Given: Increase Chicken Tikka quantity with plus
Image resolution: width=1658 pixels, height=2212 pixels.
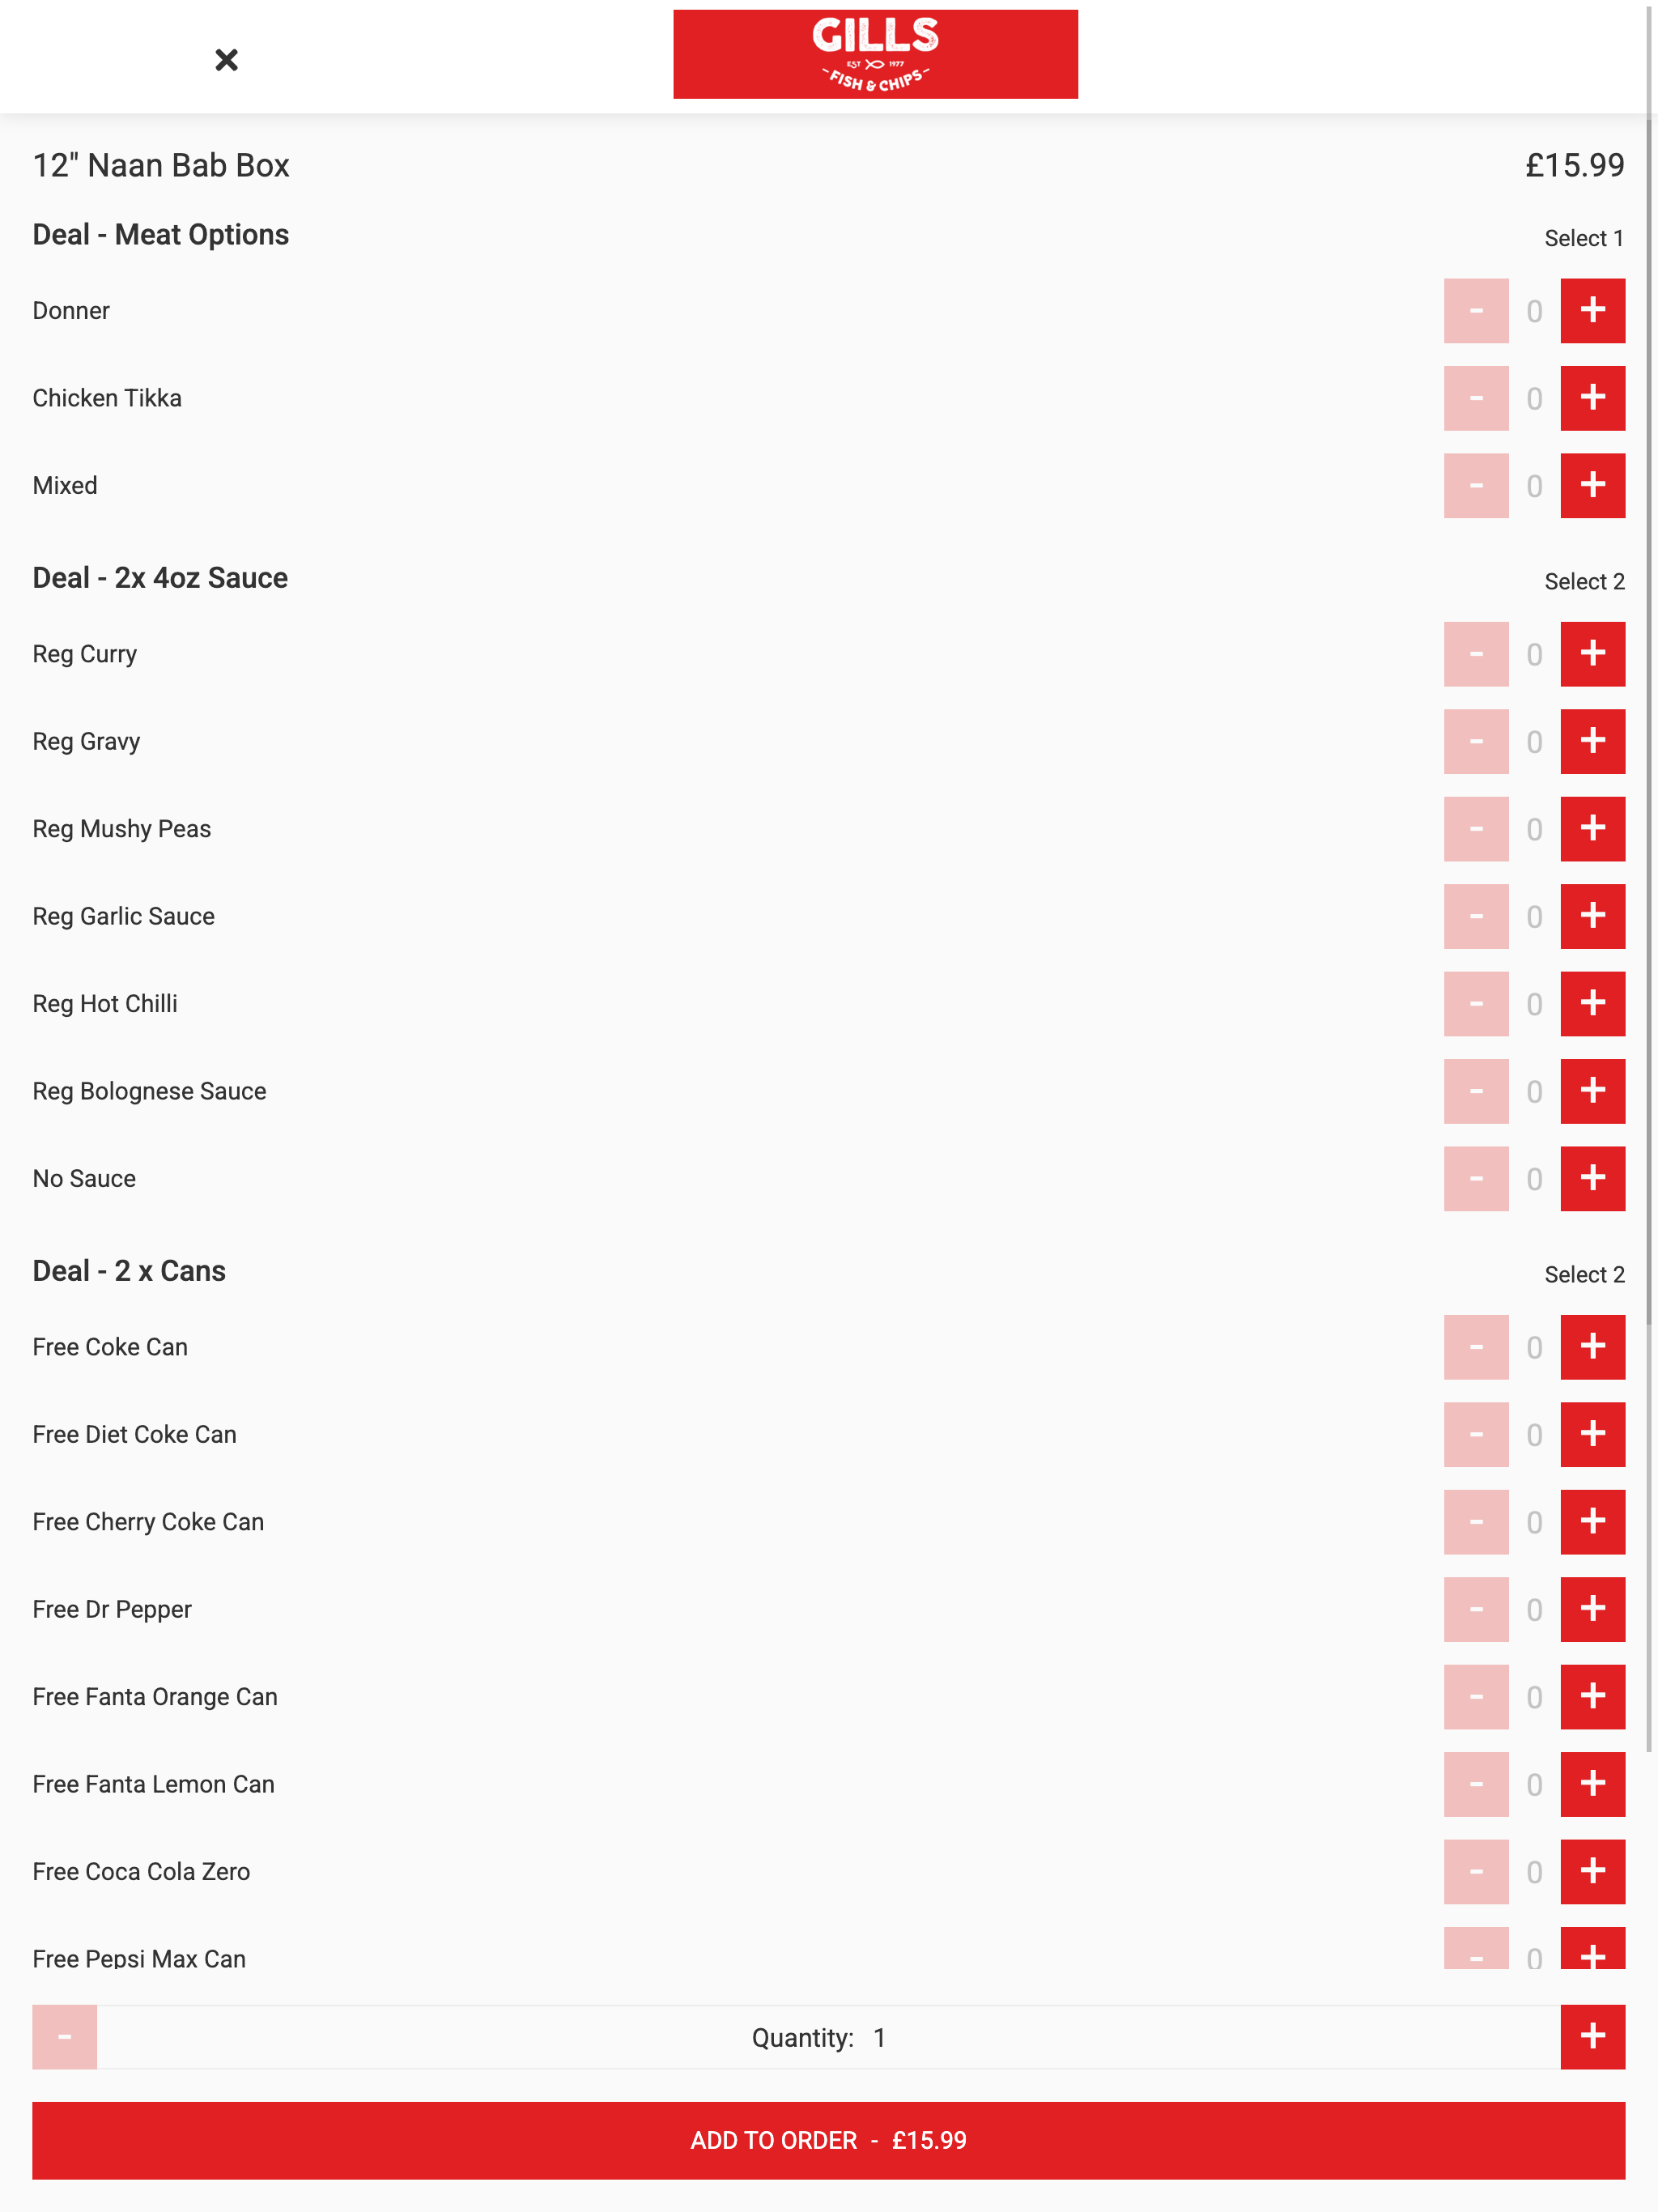Looking at the screenshot, I should tap(1592, 398).
